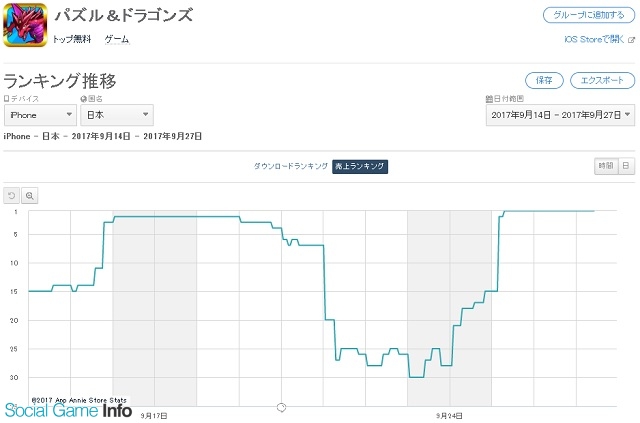The height and width of the screenshot is (423, 640).
Task: Click the external link icon beside iOS Store
Action: 630,40
